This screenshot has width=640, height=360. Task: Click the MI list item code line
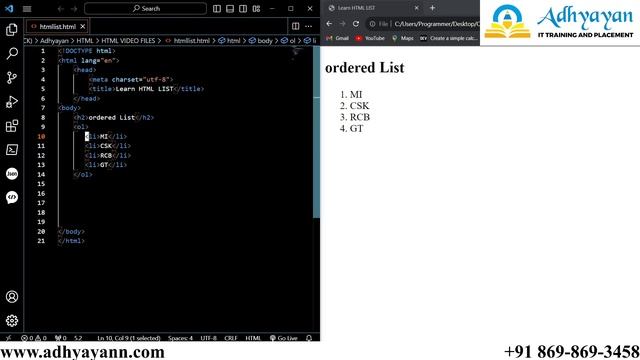tap(106, 136)
